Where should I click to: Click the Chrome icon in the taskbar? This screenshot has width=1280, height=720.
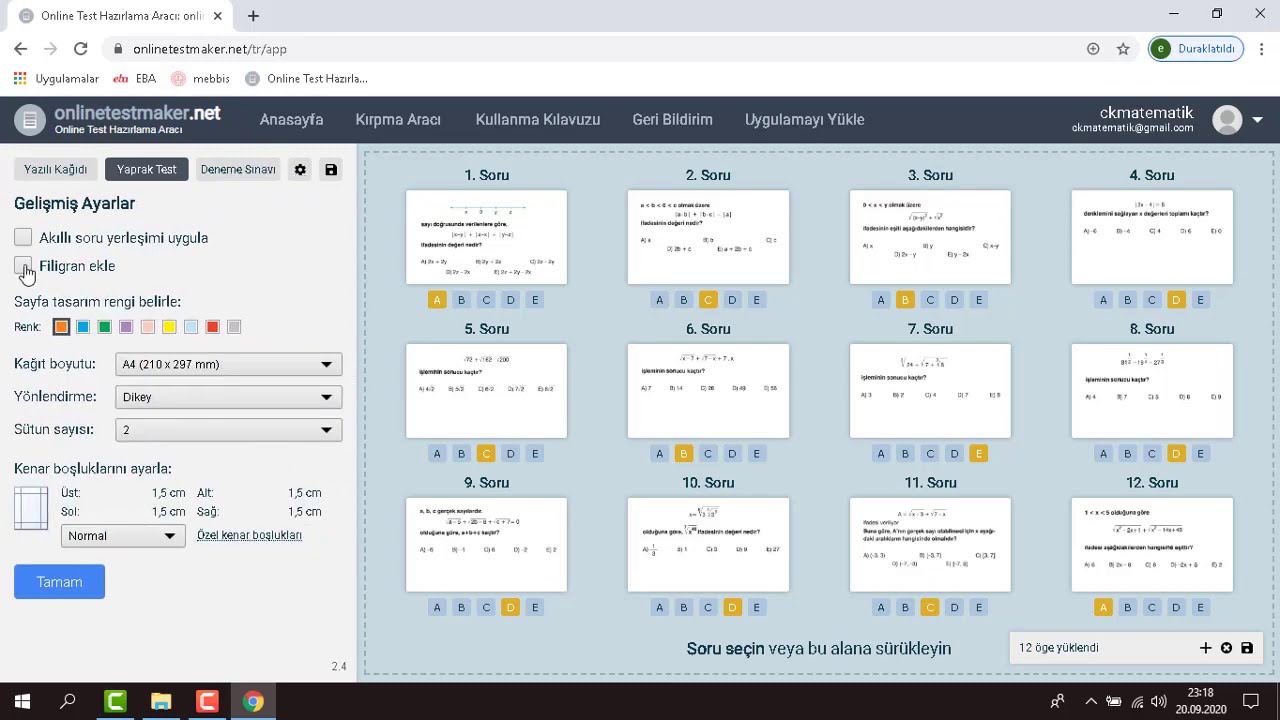(253, 701)
